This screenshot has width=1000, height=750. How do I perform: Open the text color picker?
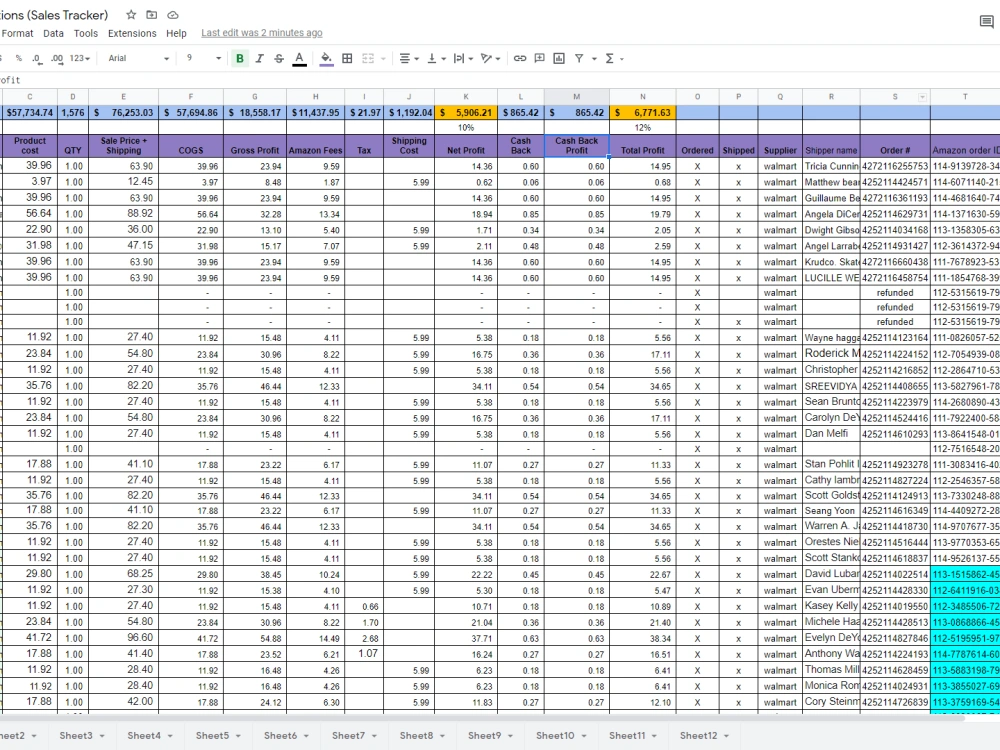(x=299, y=59)
